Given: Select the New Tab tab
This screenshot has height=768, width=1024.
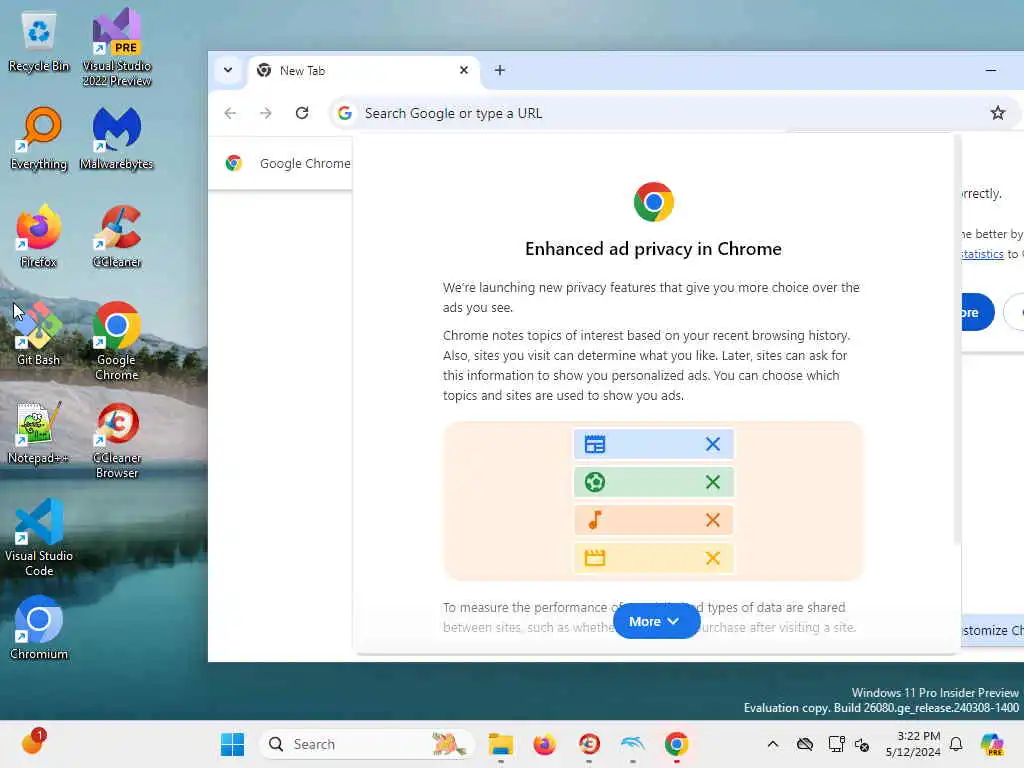Looking at the screenshot, I should tap(364, 71).
